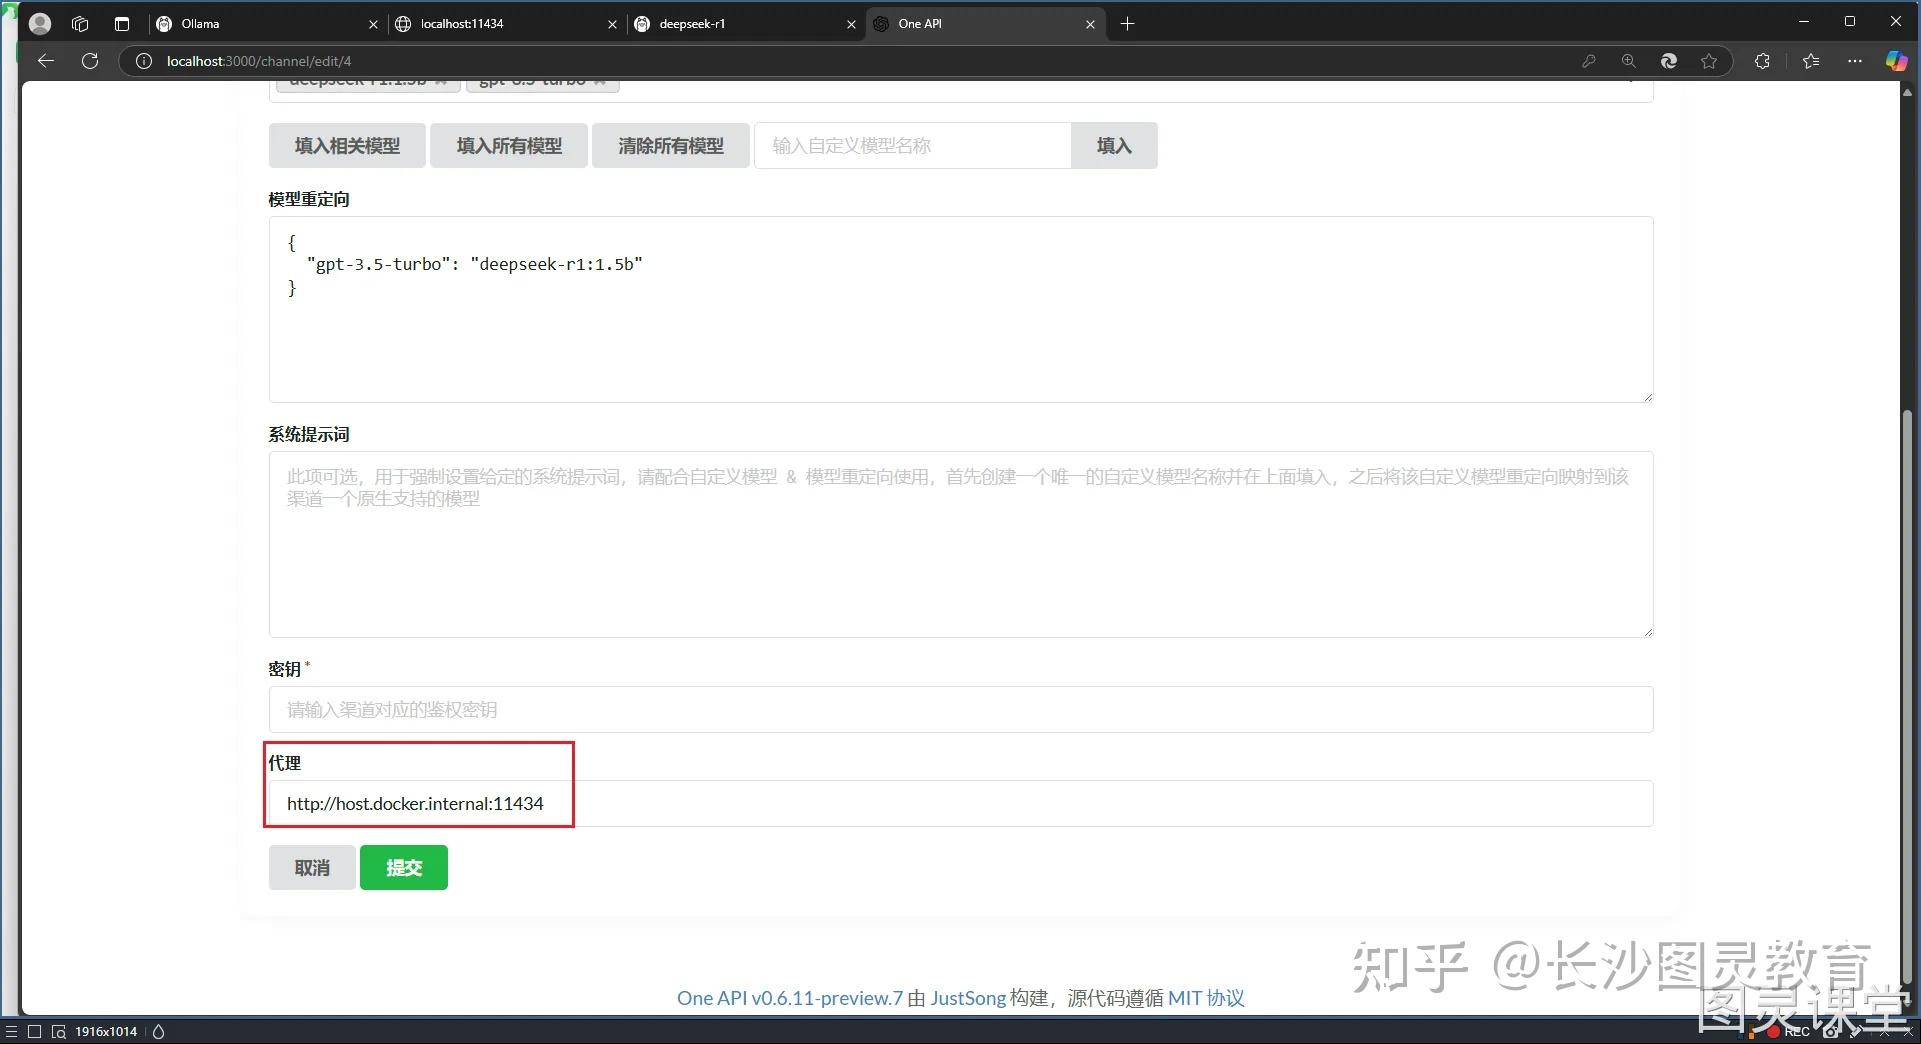Refresh the current page
This screenshot has width=1921, height=1044.
point(90,61)
